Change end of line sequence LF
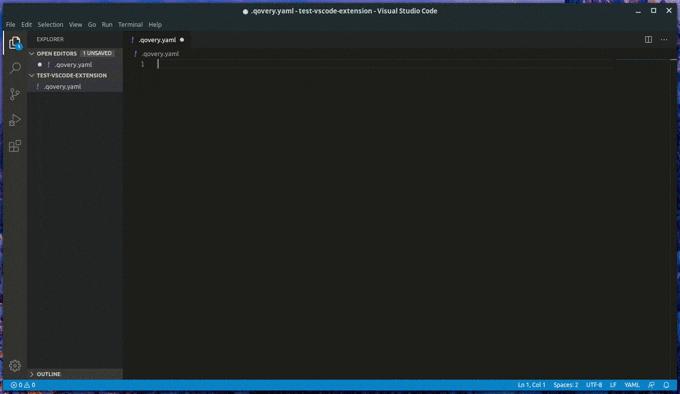Viewport: 680px width, 394px height. pyautogui.click(x=613, y=385)
